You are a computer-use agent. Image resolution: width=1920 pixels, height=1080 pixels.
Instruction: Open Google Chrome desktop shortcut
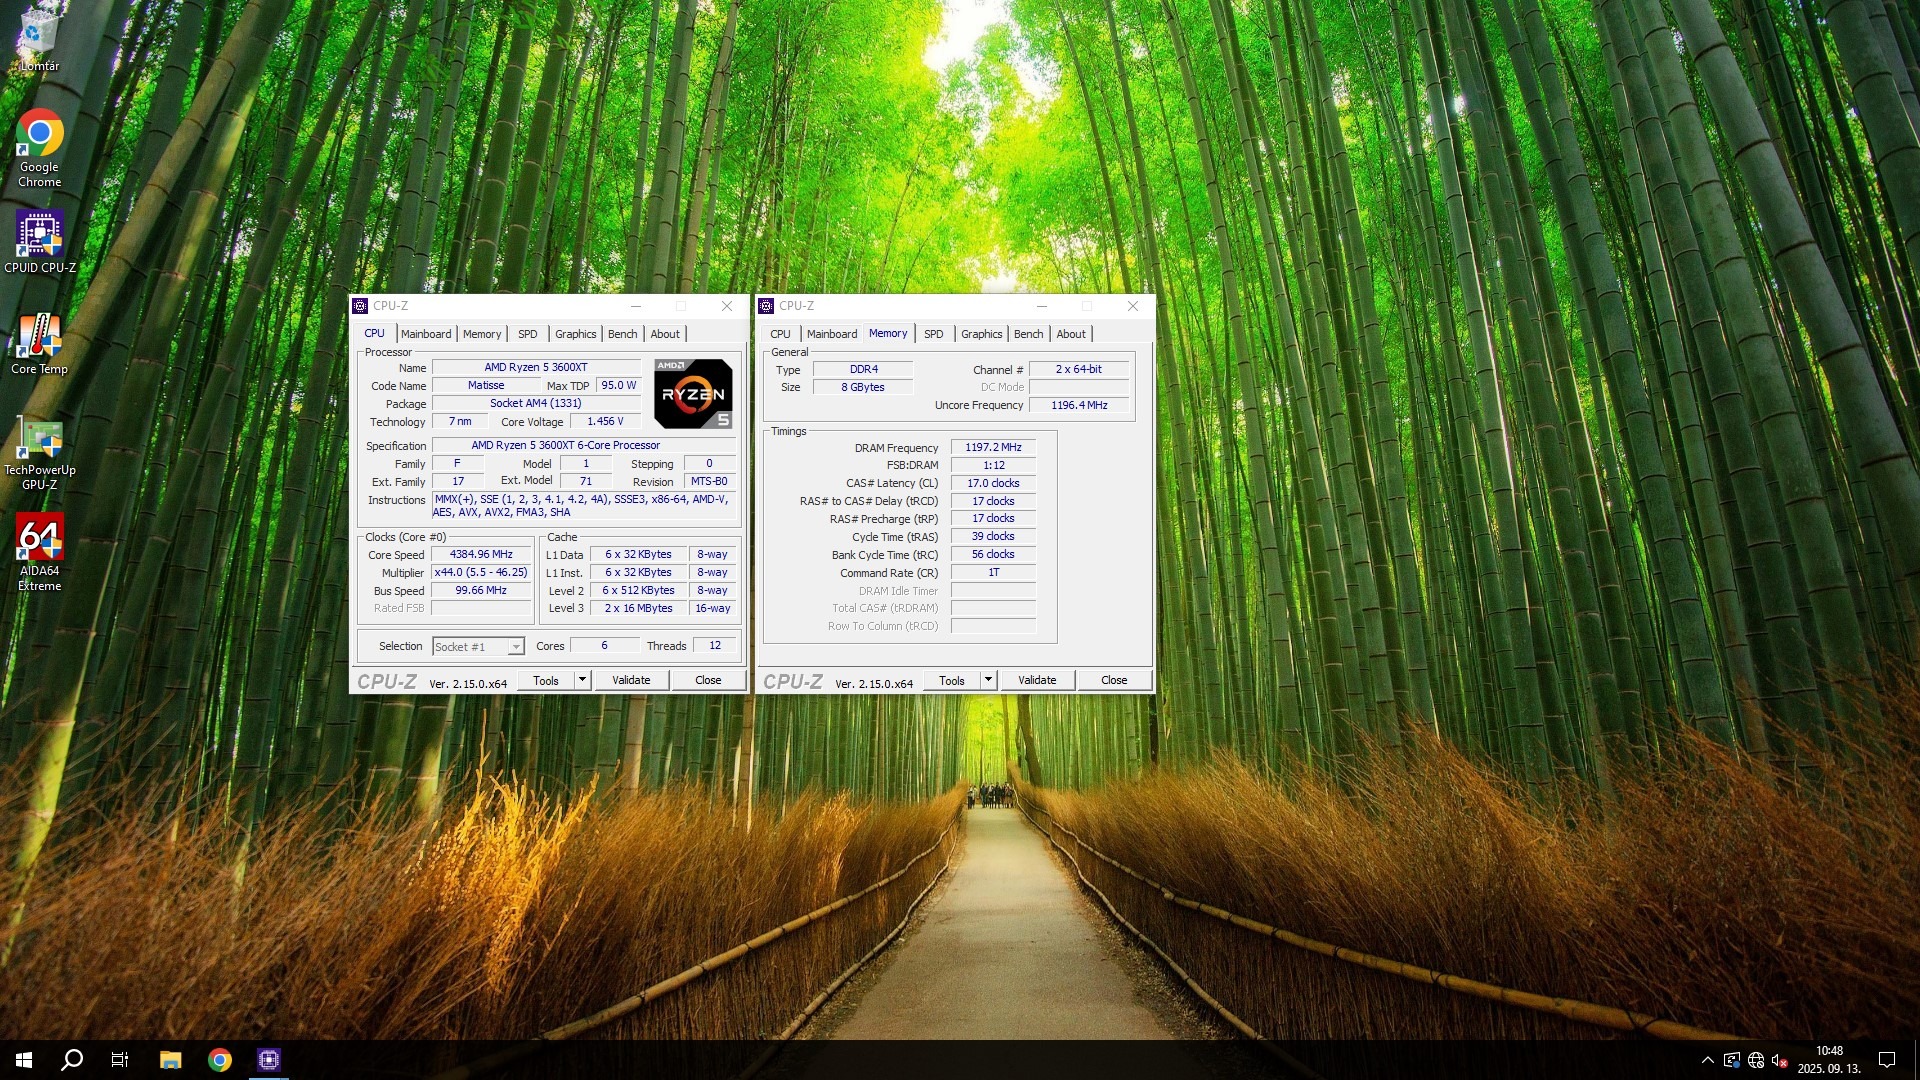coord(39,134)
